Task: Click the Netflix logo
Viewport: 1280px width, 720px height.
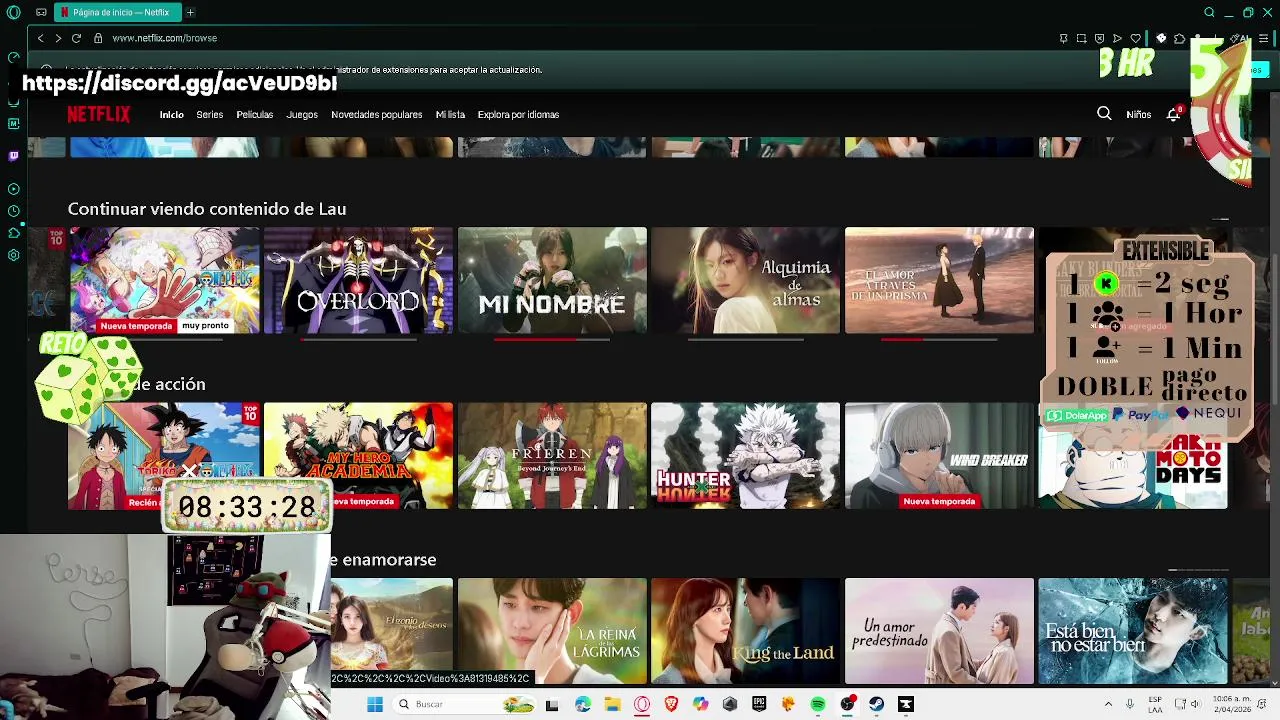Action: (98, 114)
